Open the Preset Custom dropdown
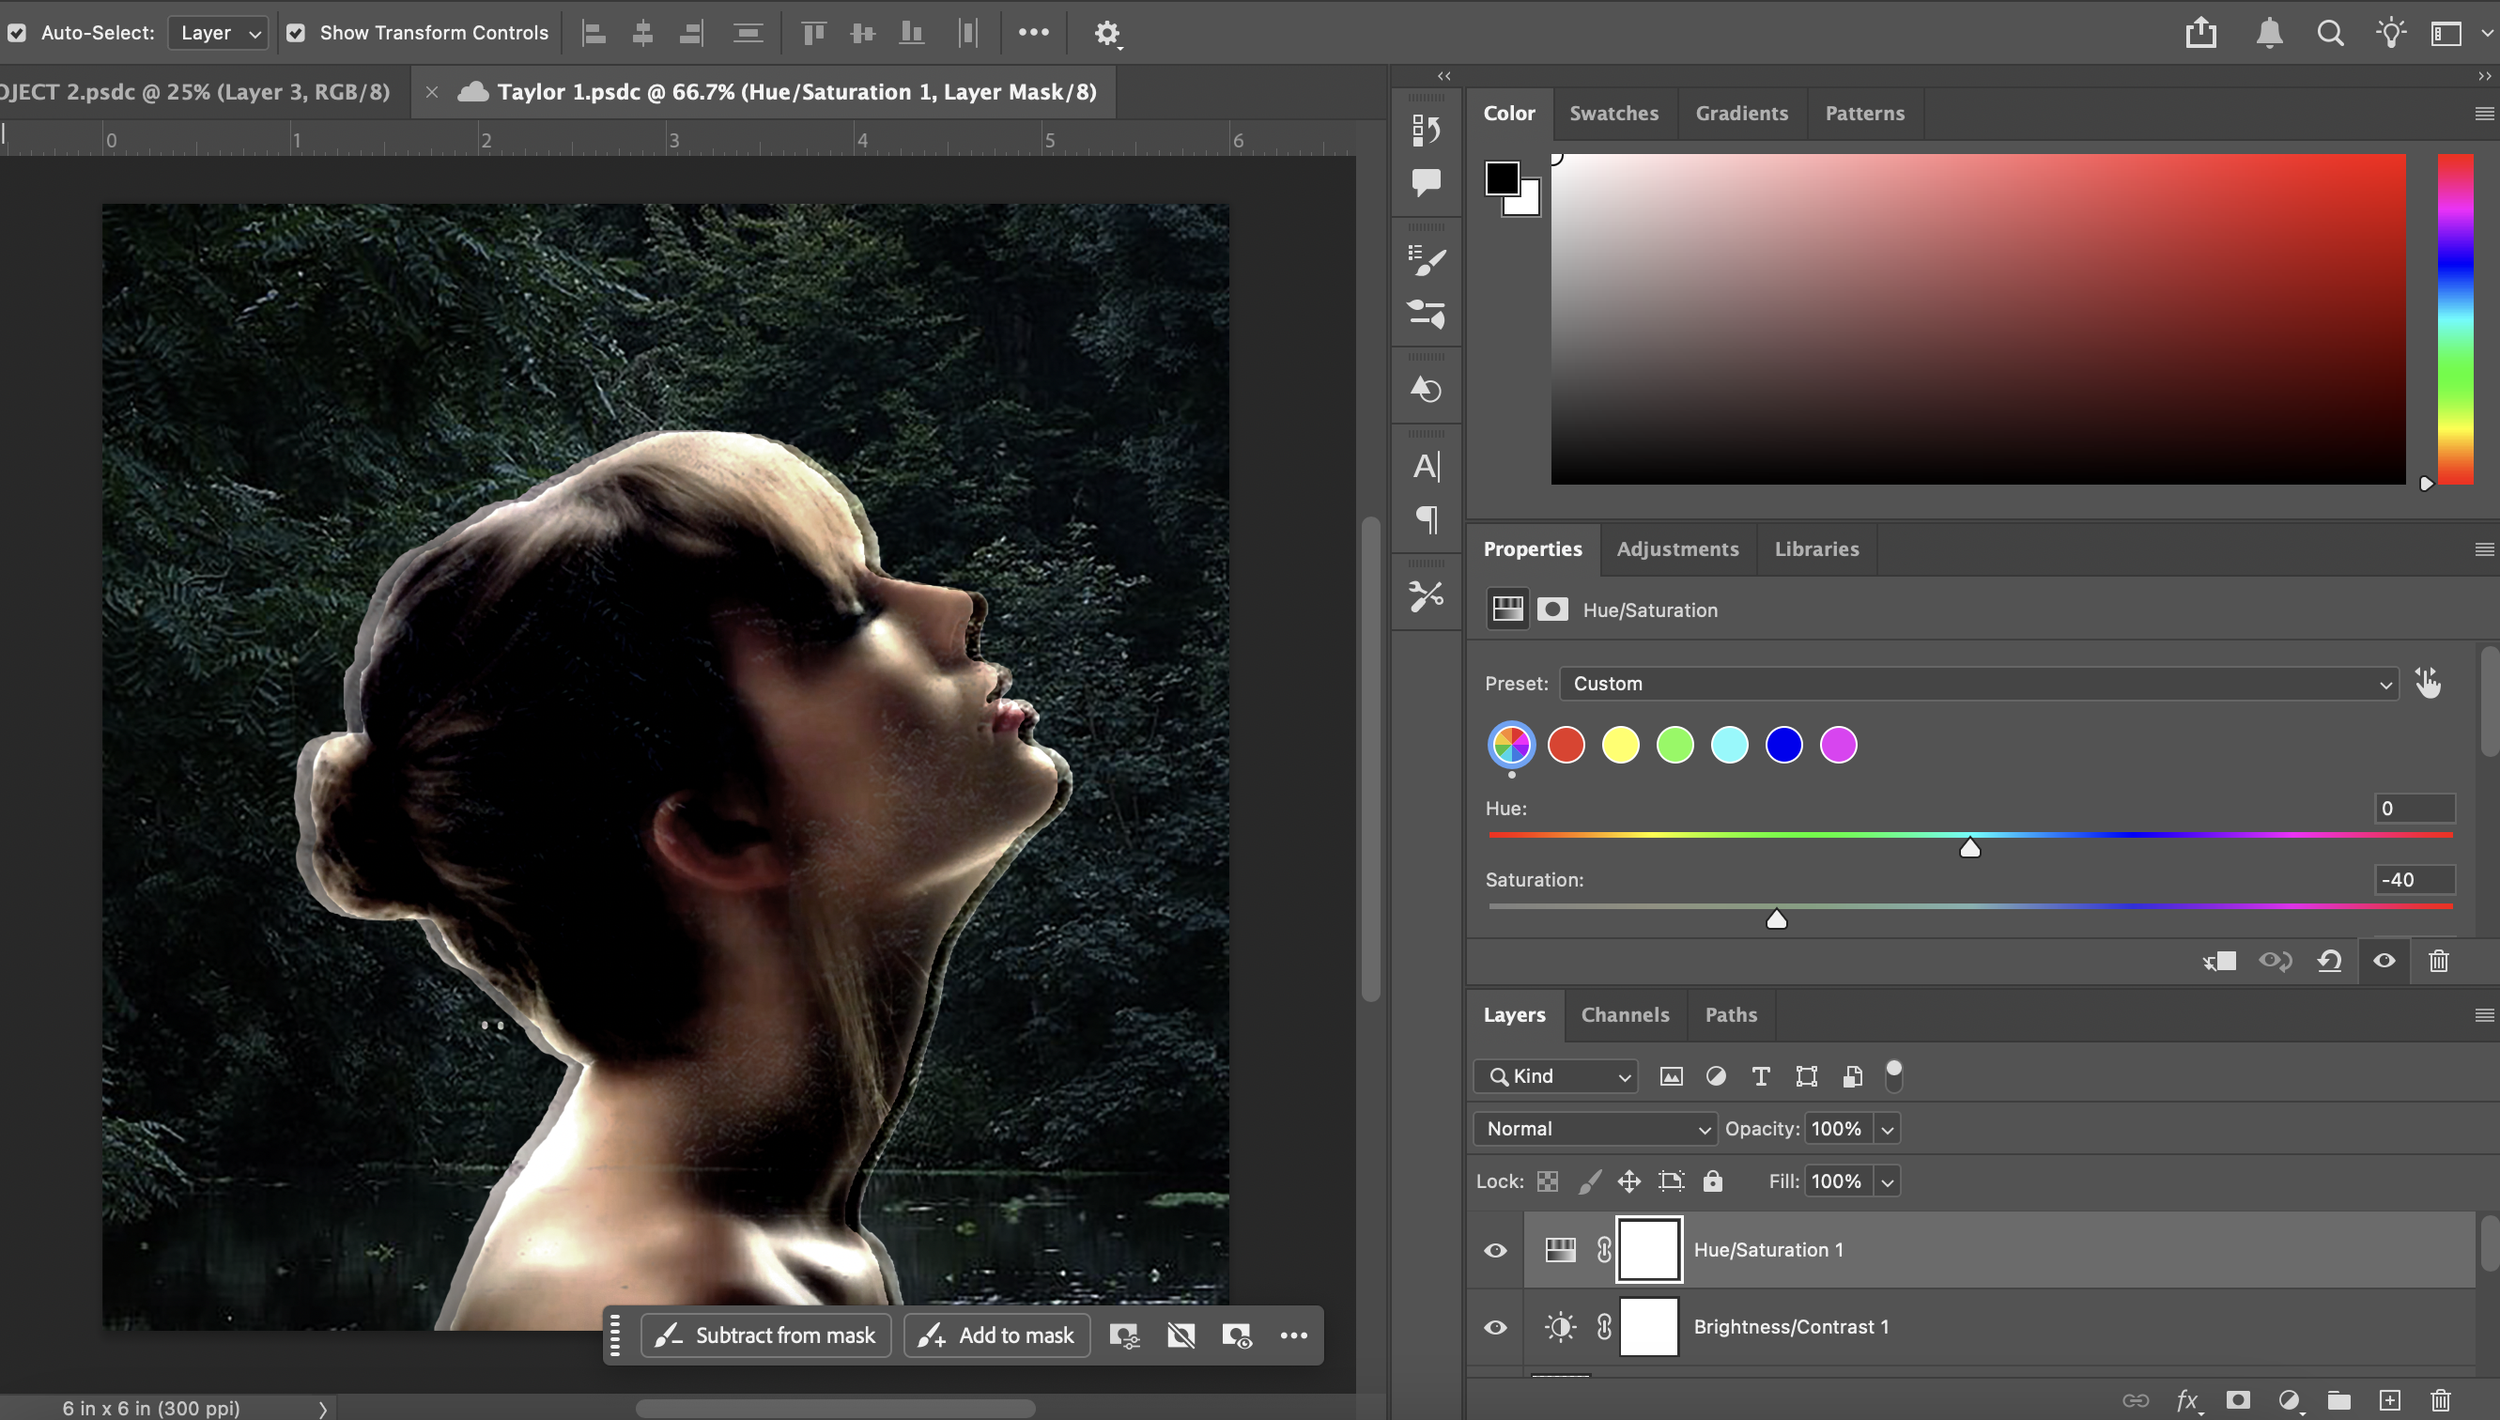 [1978, 684]
